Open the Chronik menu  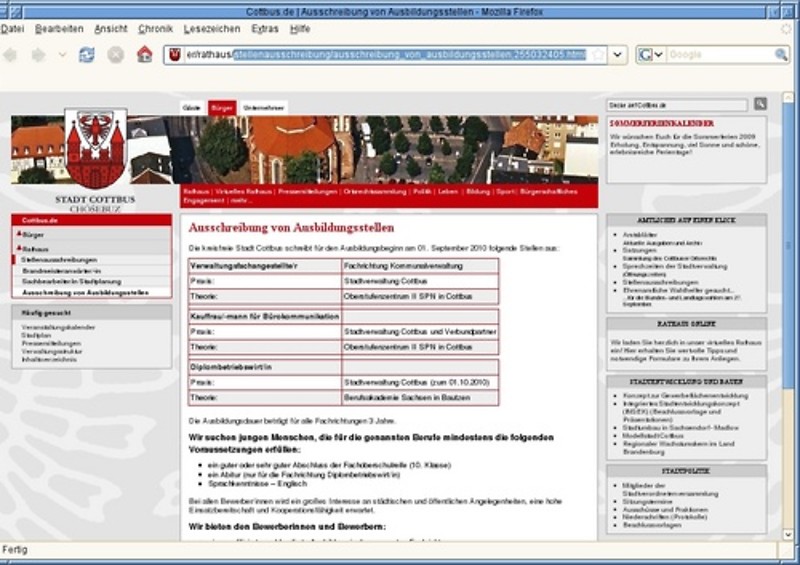[x=156, y=29]
